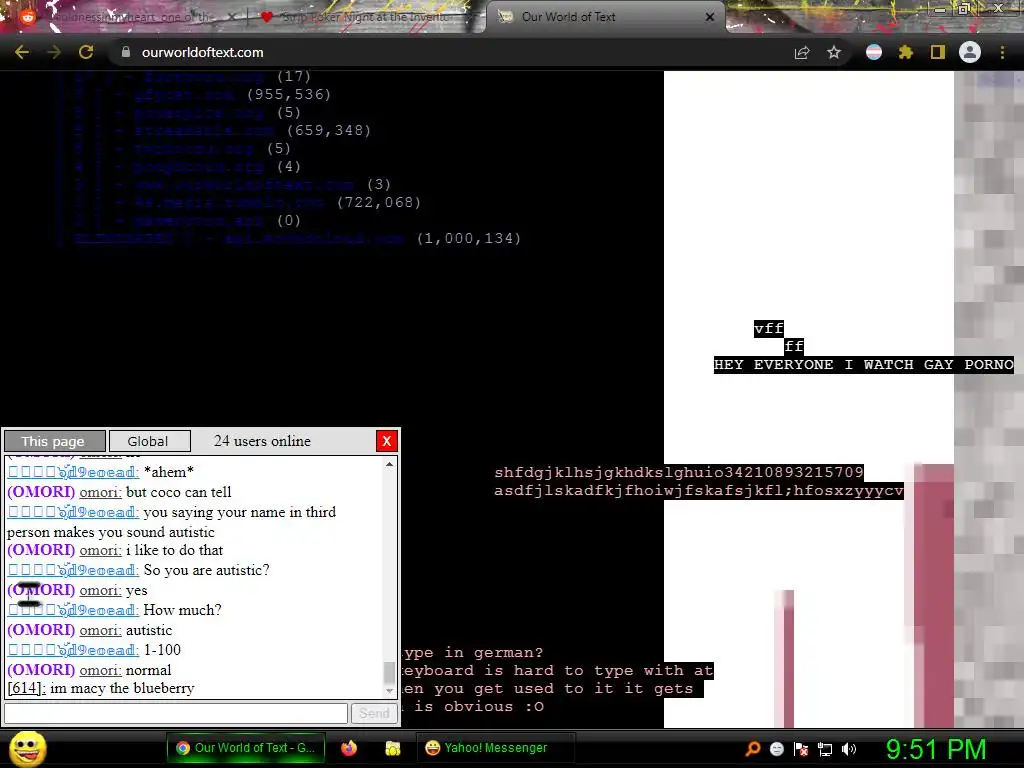Viewport: 1024px width, 768px height.
Task: Close the Our World of Text tab
Action: 710,17
